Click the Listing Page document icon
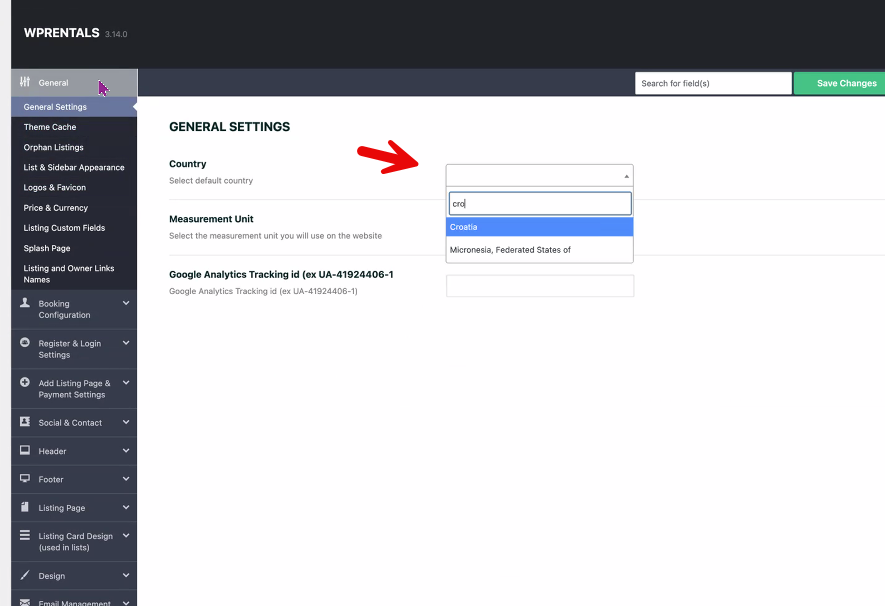 (25, 507)
